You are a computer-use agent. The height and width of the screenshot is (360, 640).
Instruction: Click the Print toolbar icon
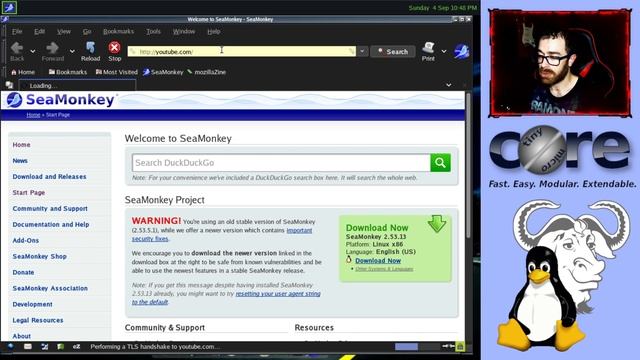(x=428, y=51)
